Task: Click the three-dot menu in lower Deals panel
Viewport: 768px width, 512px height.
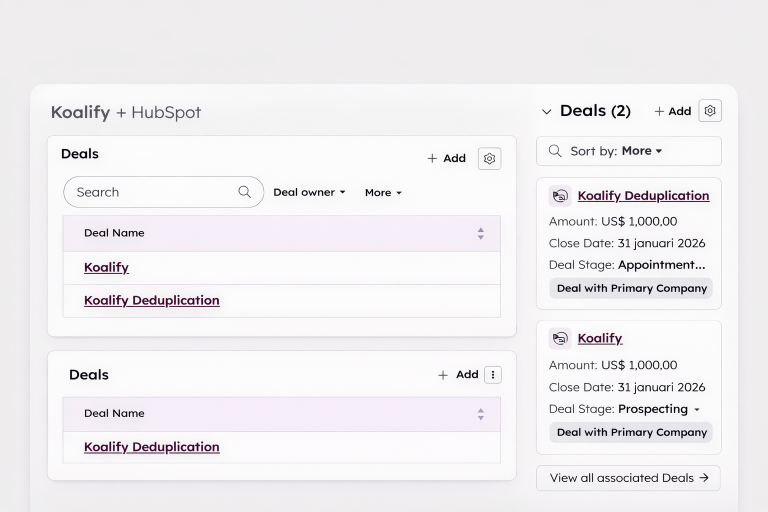Action: coord(493,375)
